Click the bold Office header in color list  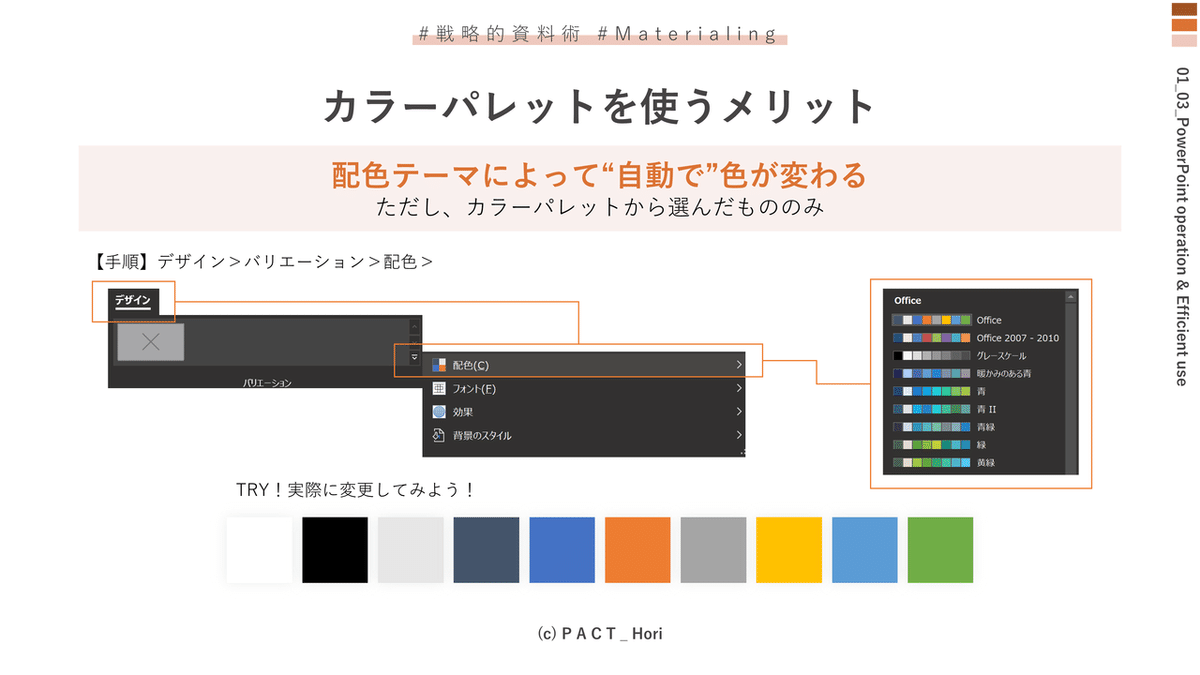[x=908, y=300]
